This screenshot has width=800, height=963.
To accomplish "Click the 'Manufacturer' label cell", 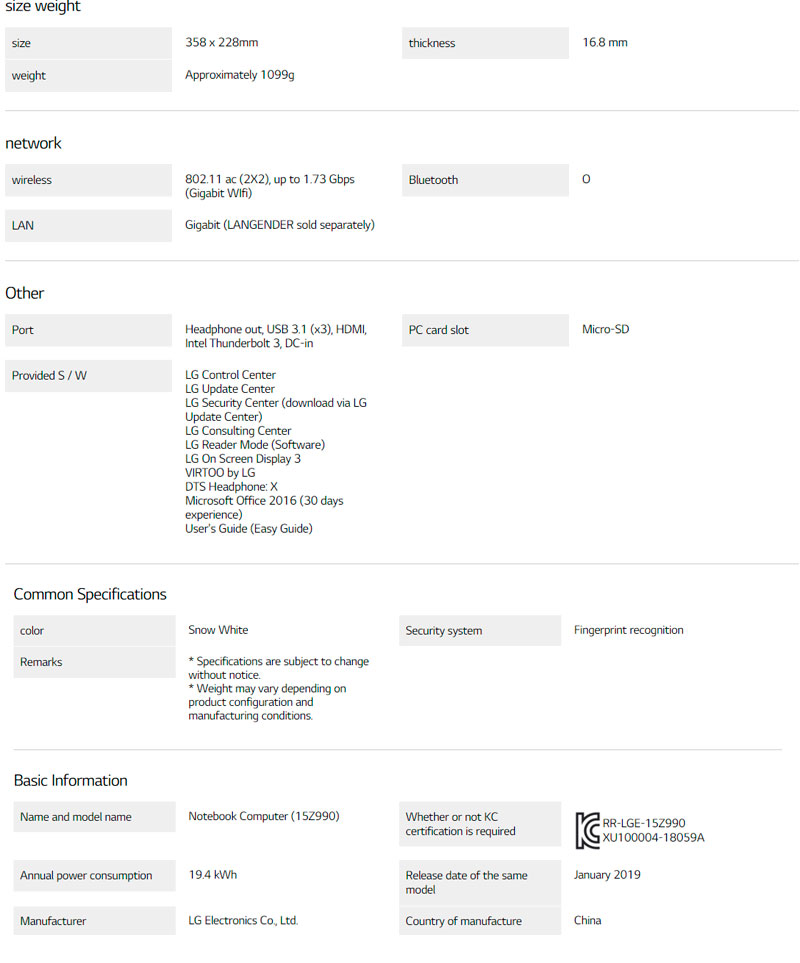I will click(94, 921).
